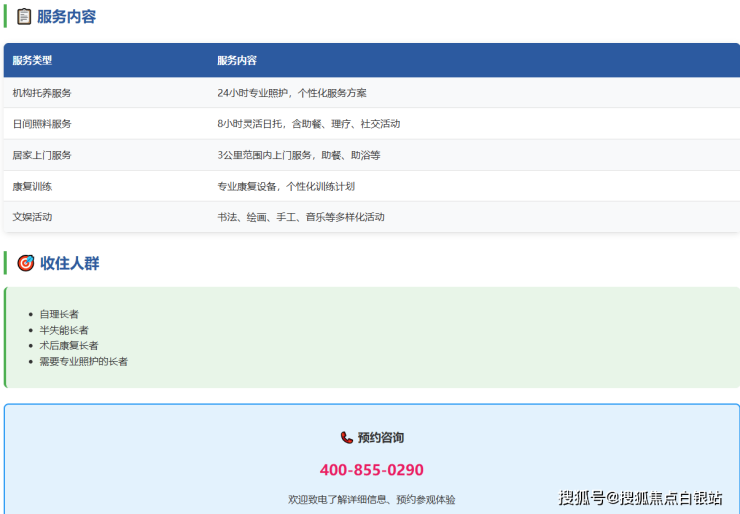The image size is (740, 514).
Task: Click the 24小时专业照护 description cell
Action: click(291, 93)
